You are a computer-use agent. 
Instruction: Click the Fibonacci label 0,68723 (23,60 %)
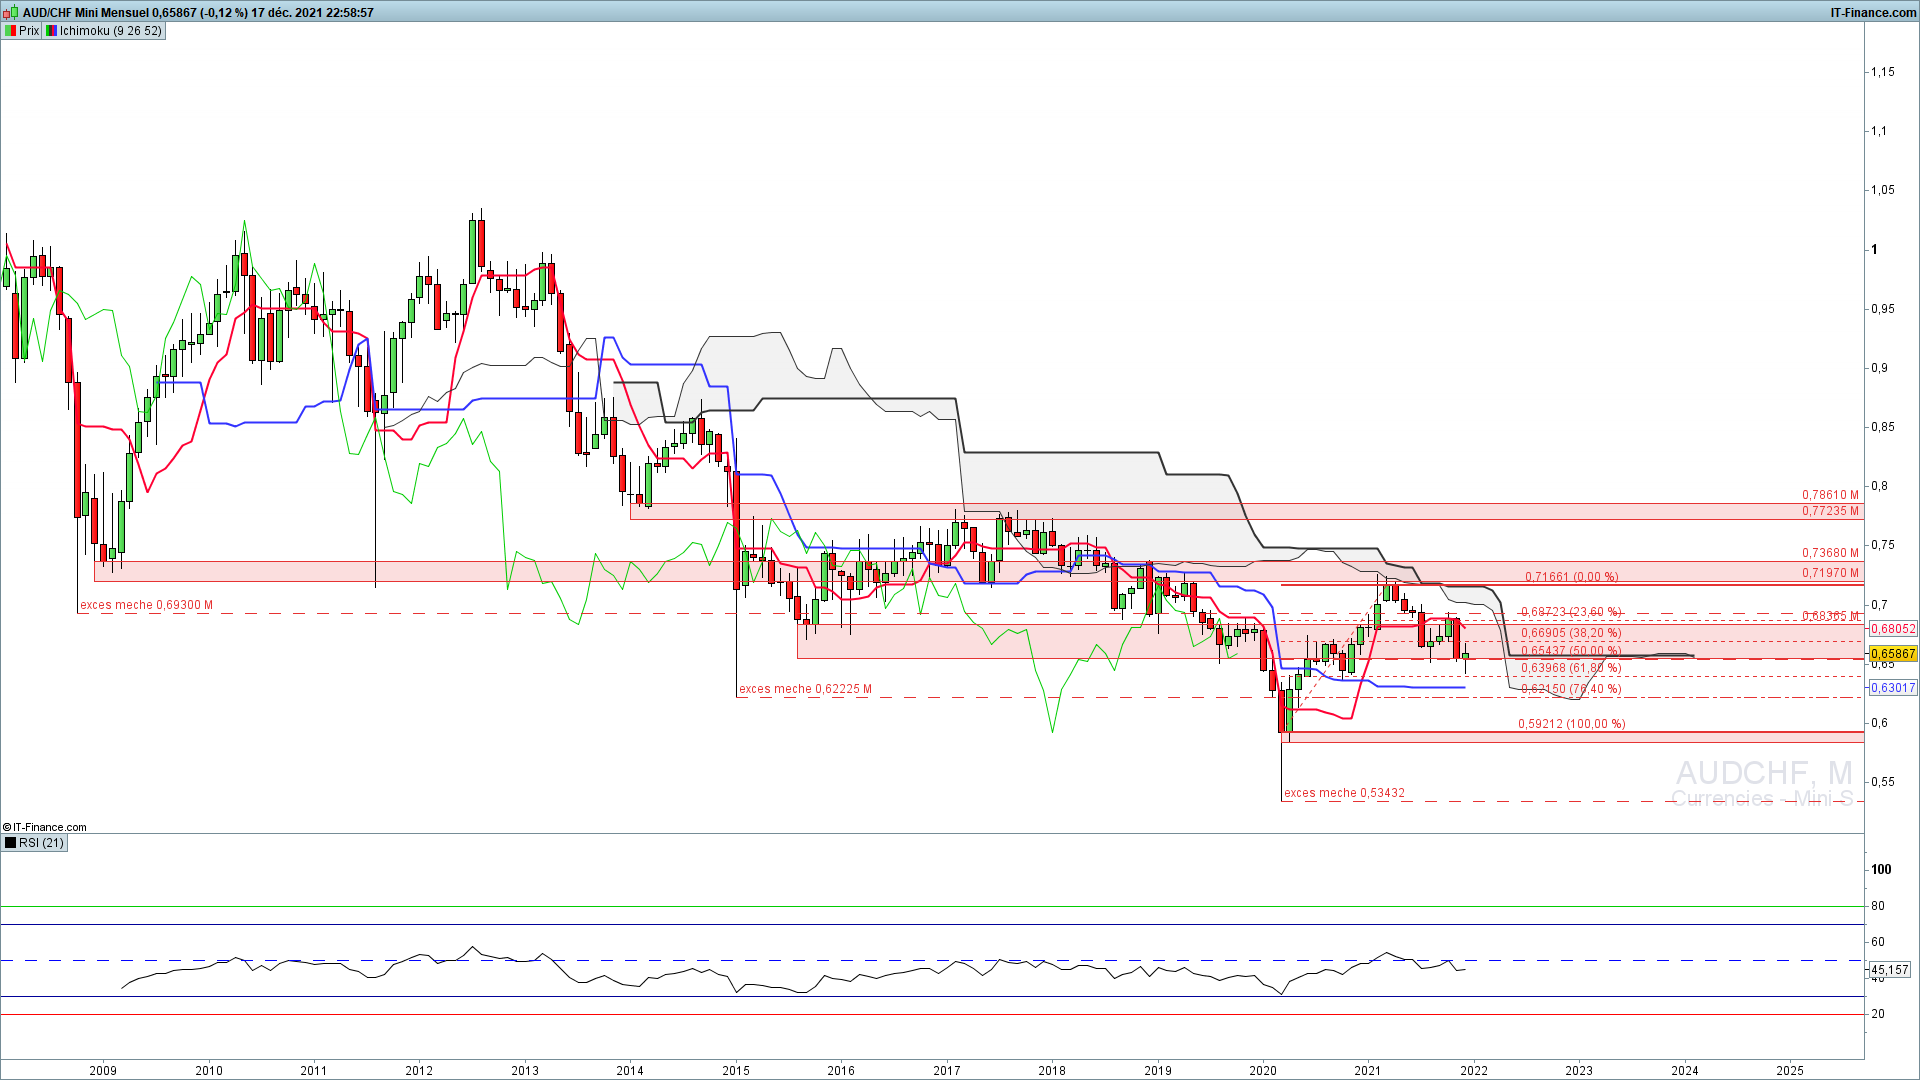point(1571,612)
